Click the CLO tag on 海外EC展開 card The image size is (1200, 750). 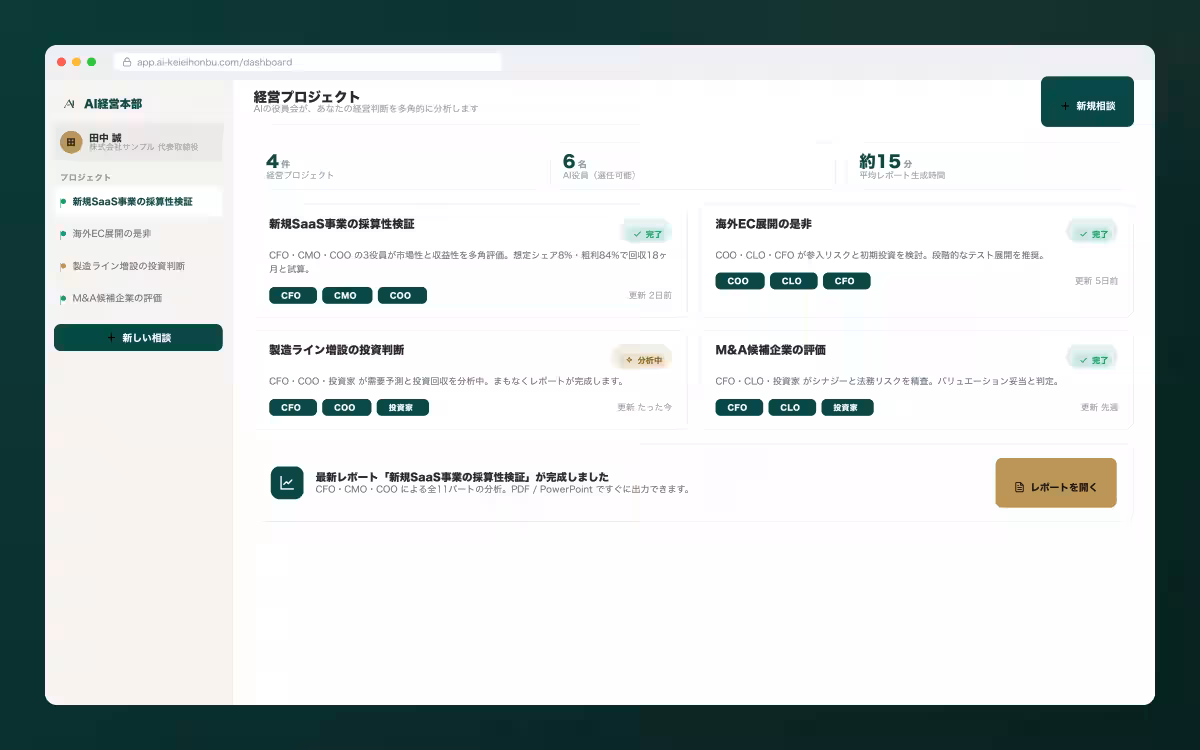[792, 281]
